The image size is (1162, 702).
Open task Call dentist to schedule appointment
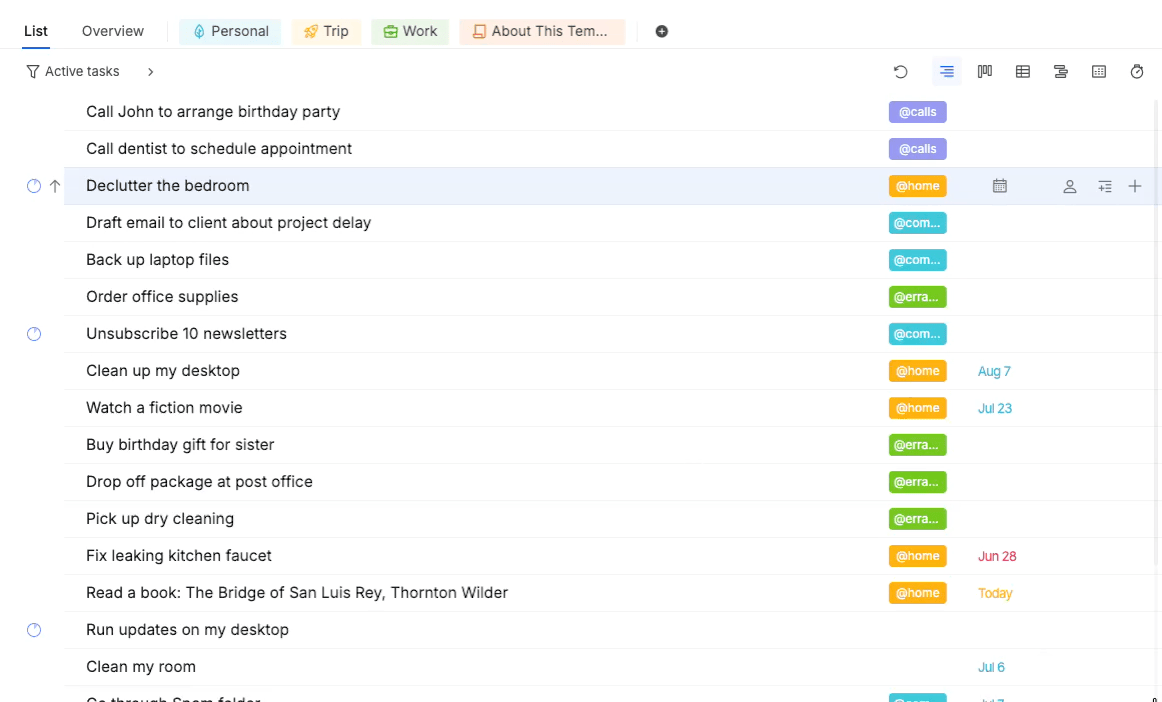pyautogui.click(x=219, y=149)
